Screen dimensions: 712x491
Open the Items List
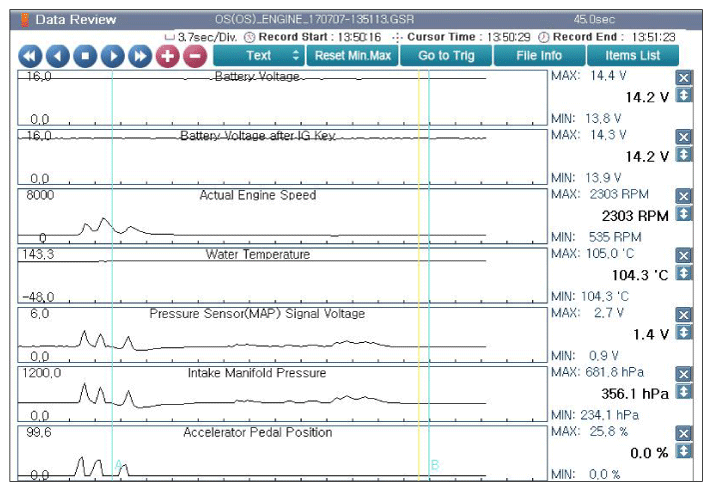(633, 56)
